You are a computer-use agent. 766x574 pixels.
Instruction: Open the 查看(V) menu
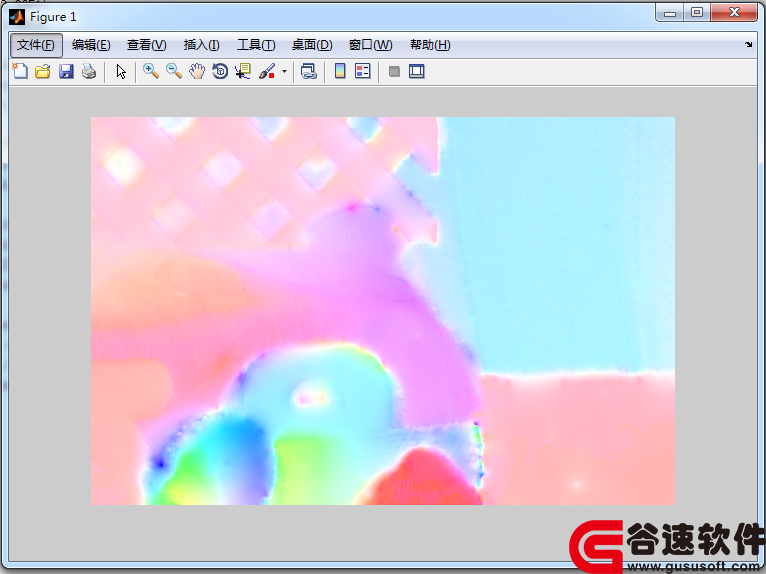point(147,45)
